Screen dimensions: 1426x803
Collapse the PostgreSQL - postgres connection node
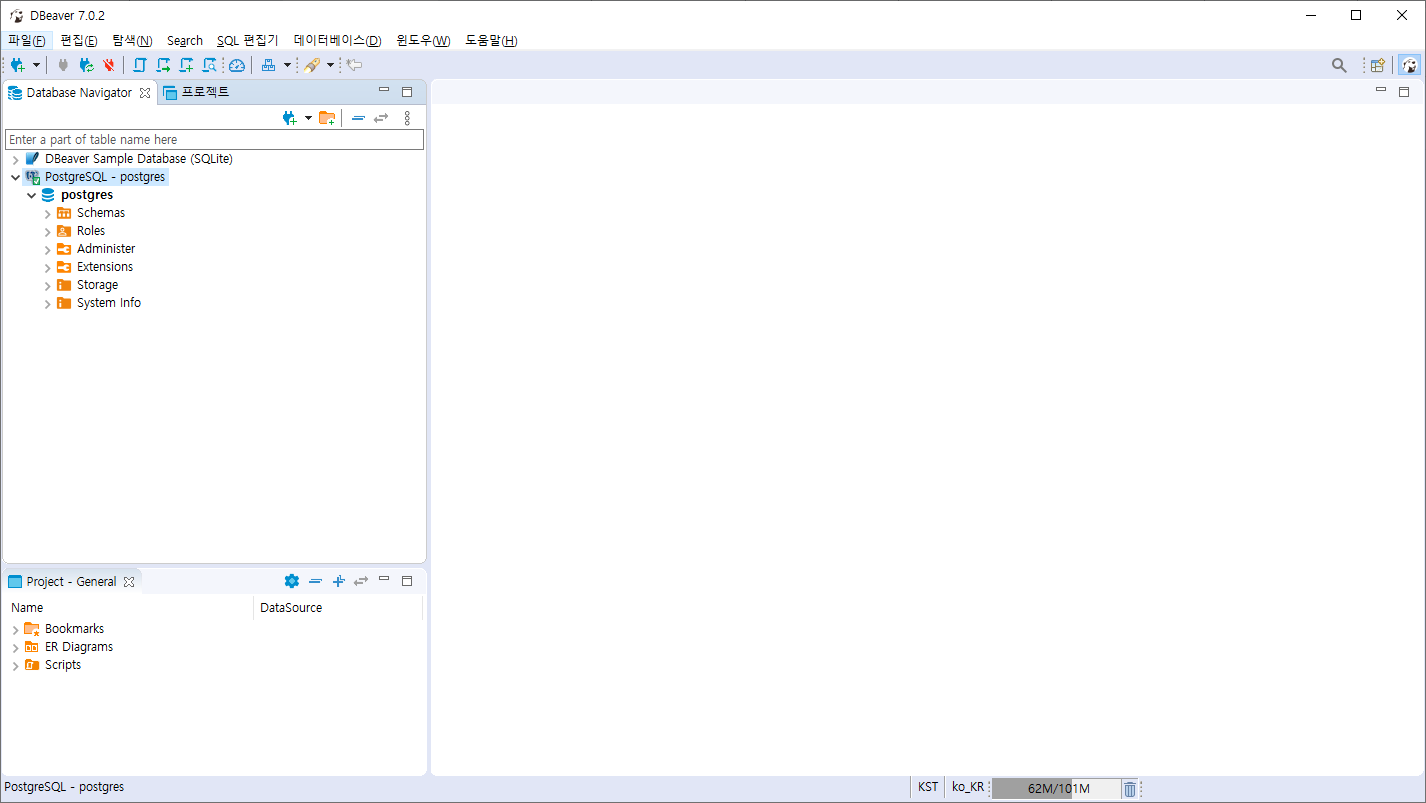click(15, 177)
